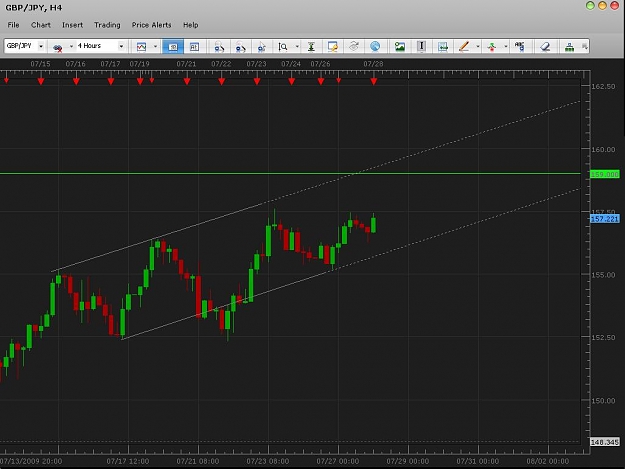Click the yellow window minimize button

(x=602, y=6)
